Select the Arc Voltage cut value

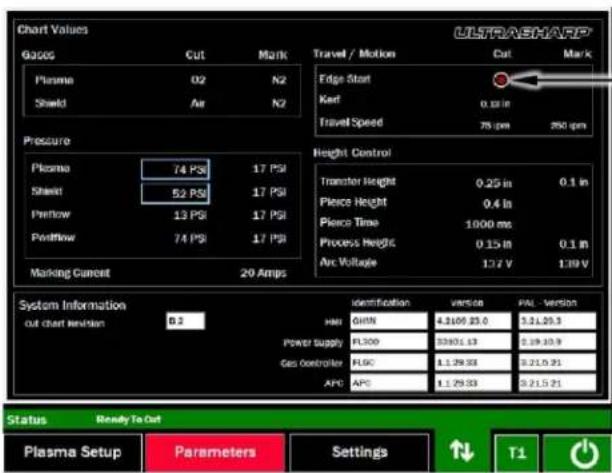497,264
